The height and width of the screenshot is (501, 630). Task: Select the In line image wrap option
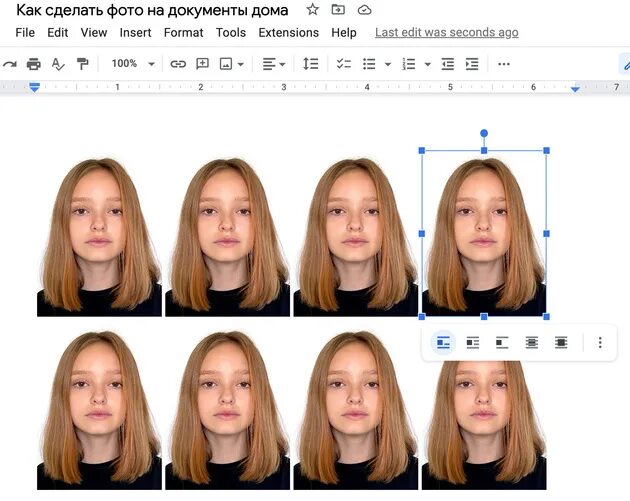(x=443, y=343)
